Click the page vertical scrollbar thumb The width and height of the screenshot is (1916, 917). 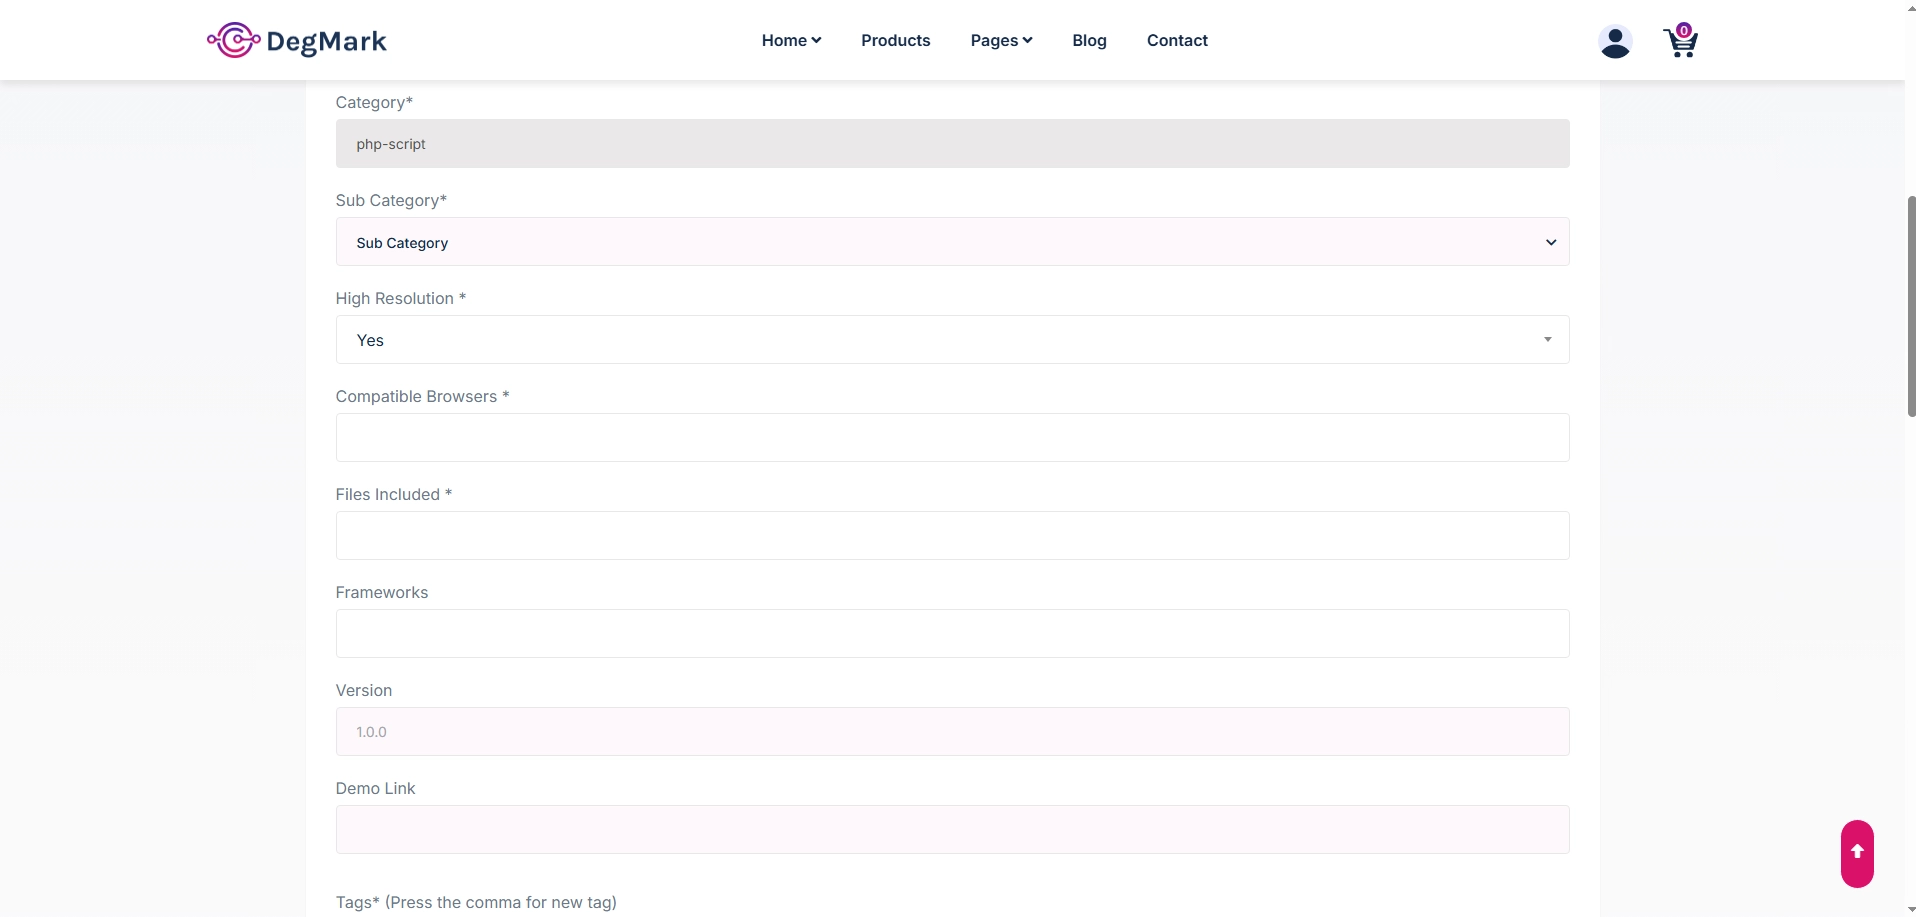click(x=1910, y=305)
